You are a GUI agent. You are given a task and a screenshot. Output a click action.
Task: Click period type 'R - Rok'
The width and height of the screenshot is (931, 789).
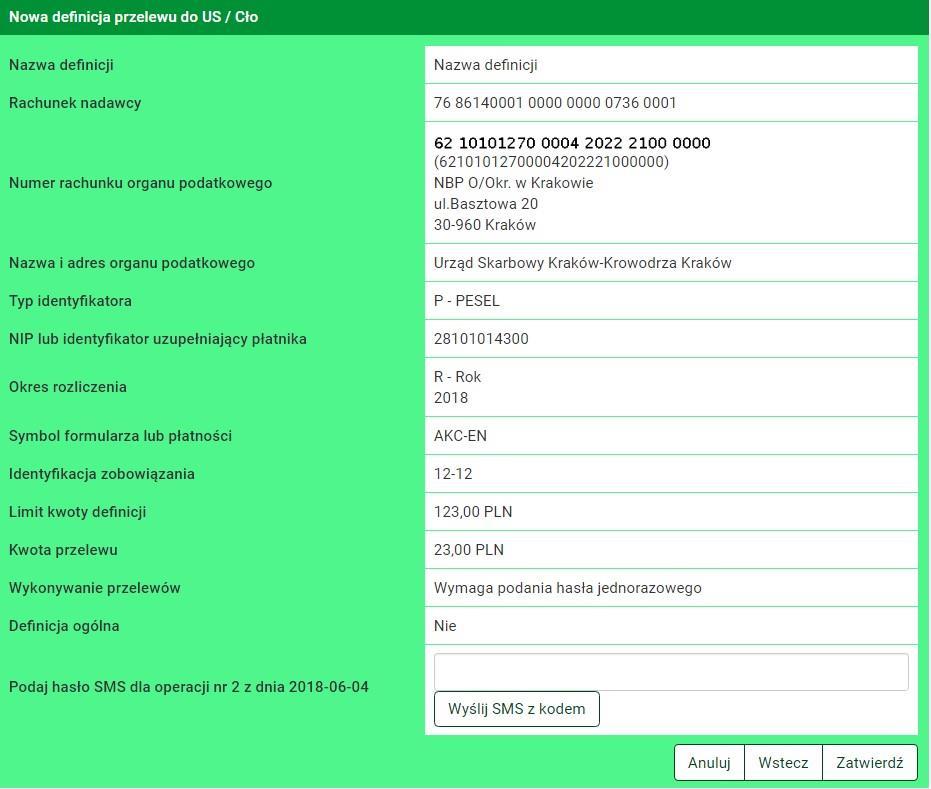457,377
